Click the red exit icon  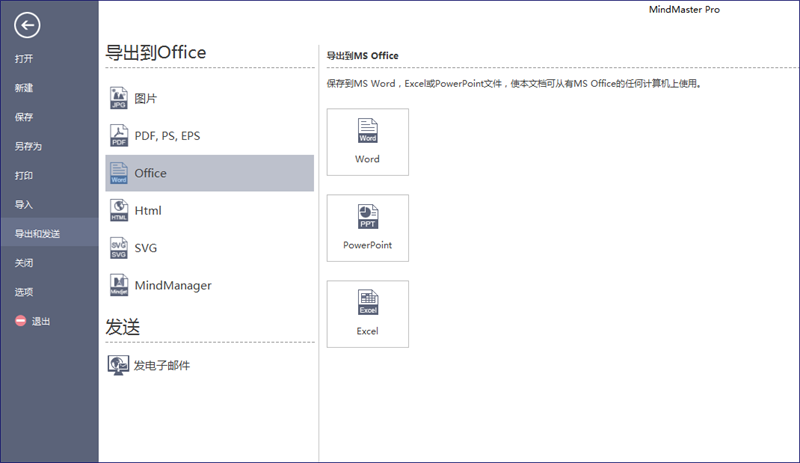point(20,321)
